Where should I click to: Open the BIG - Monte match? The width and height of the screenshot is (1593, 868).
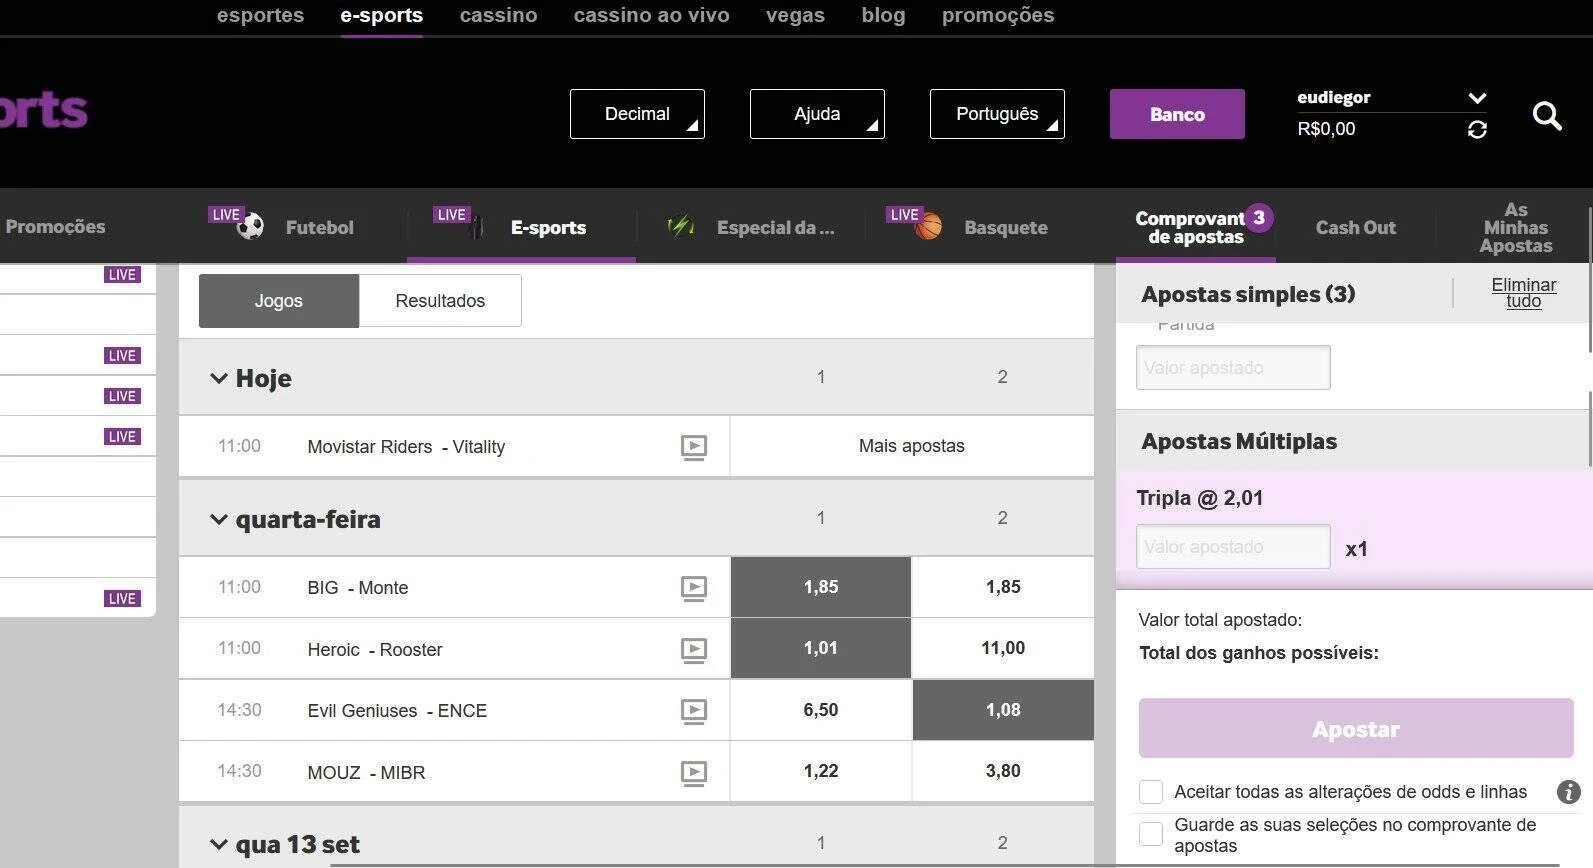pos(357,588)
